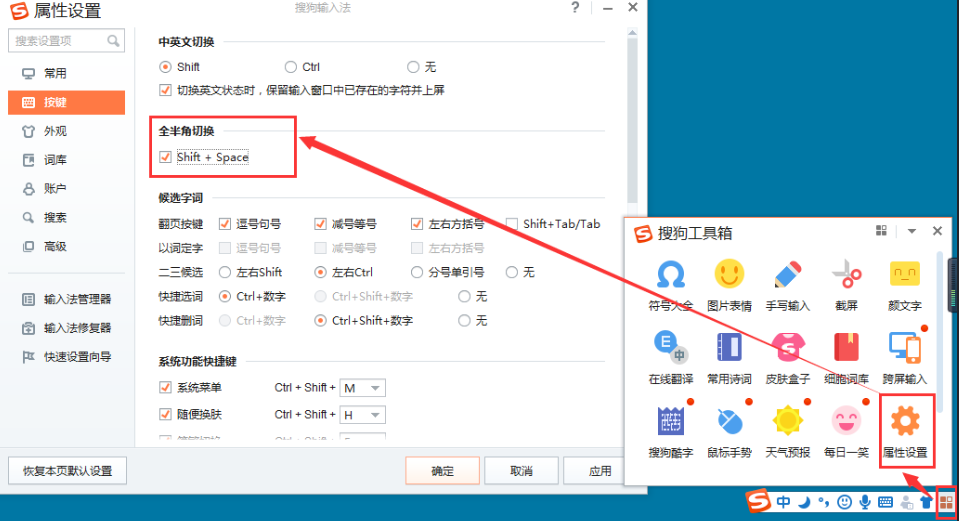Screen dimensions: 959x521
Task: Toggle punctuation icon on IME bar
Action: point(824,503)
